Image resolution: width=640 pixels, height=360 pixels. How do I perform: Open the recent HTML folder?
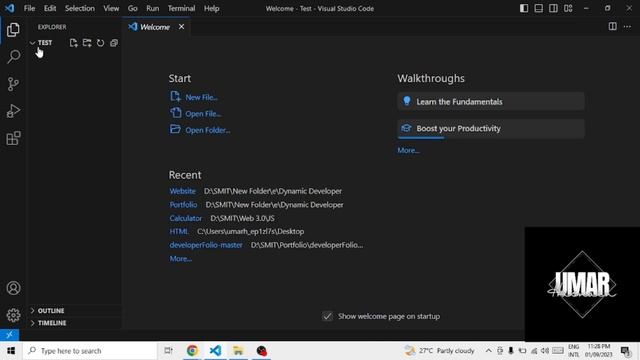point(179,231)
